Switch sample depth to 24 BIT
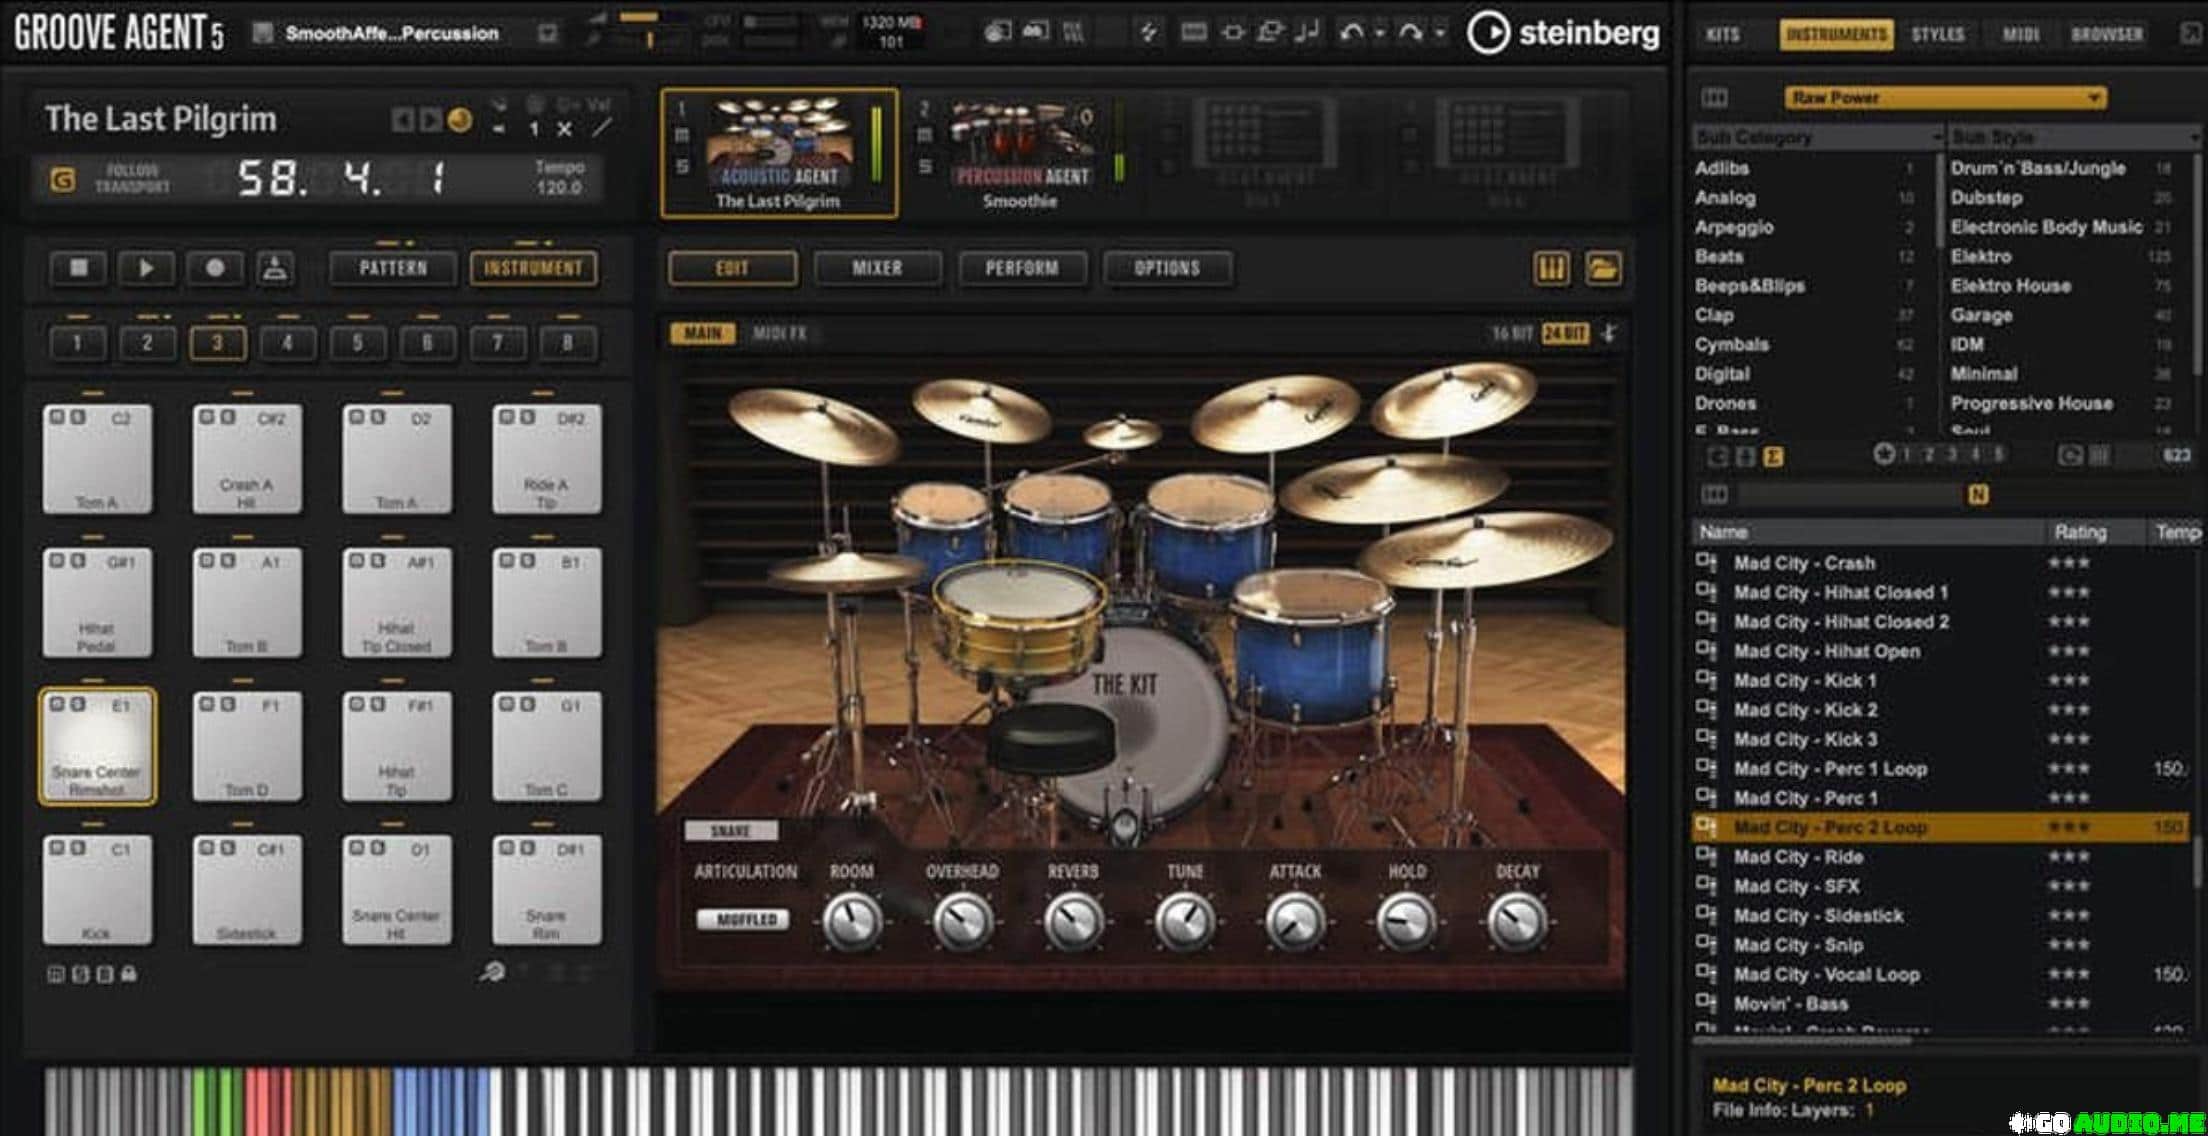Screen dimensions: 2208x1136 click(1565, 333)
